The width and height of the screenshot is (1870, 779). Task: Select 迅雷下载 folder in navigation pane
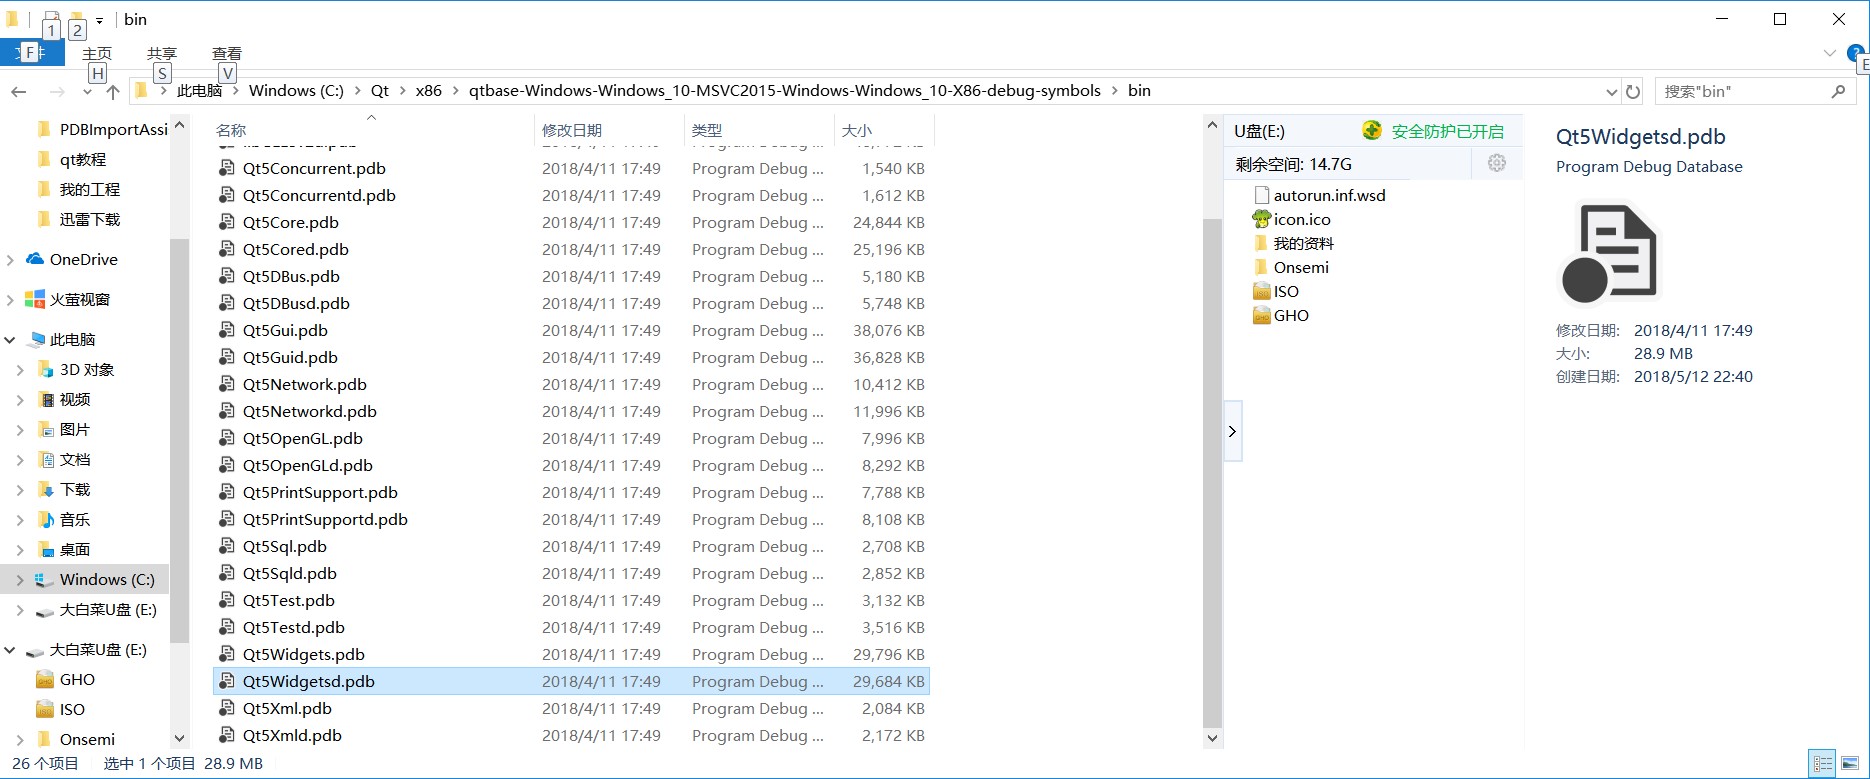point(89,219)
